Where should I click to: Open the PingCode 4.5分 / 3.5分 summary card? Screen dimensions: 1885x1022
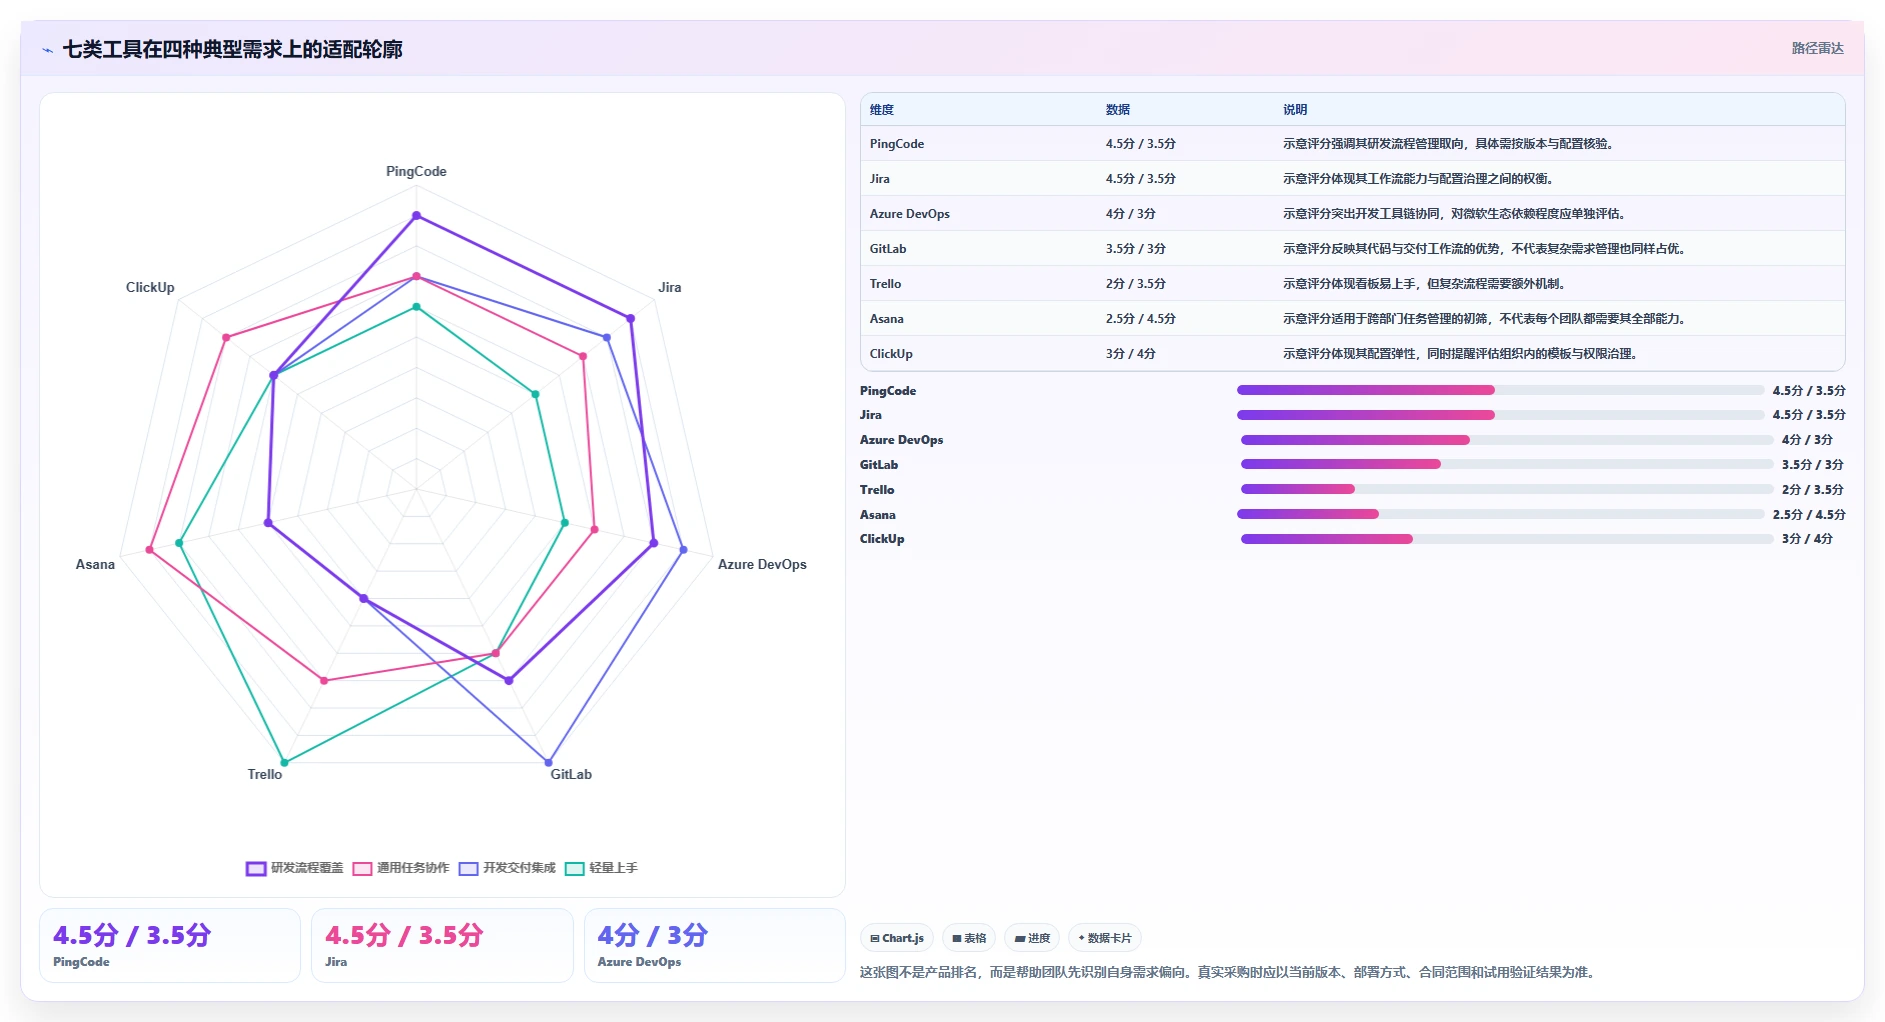coord(170,945)
